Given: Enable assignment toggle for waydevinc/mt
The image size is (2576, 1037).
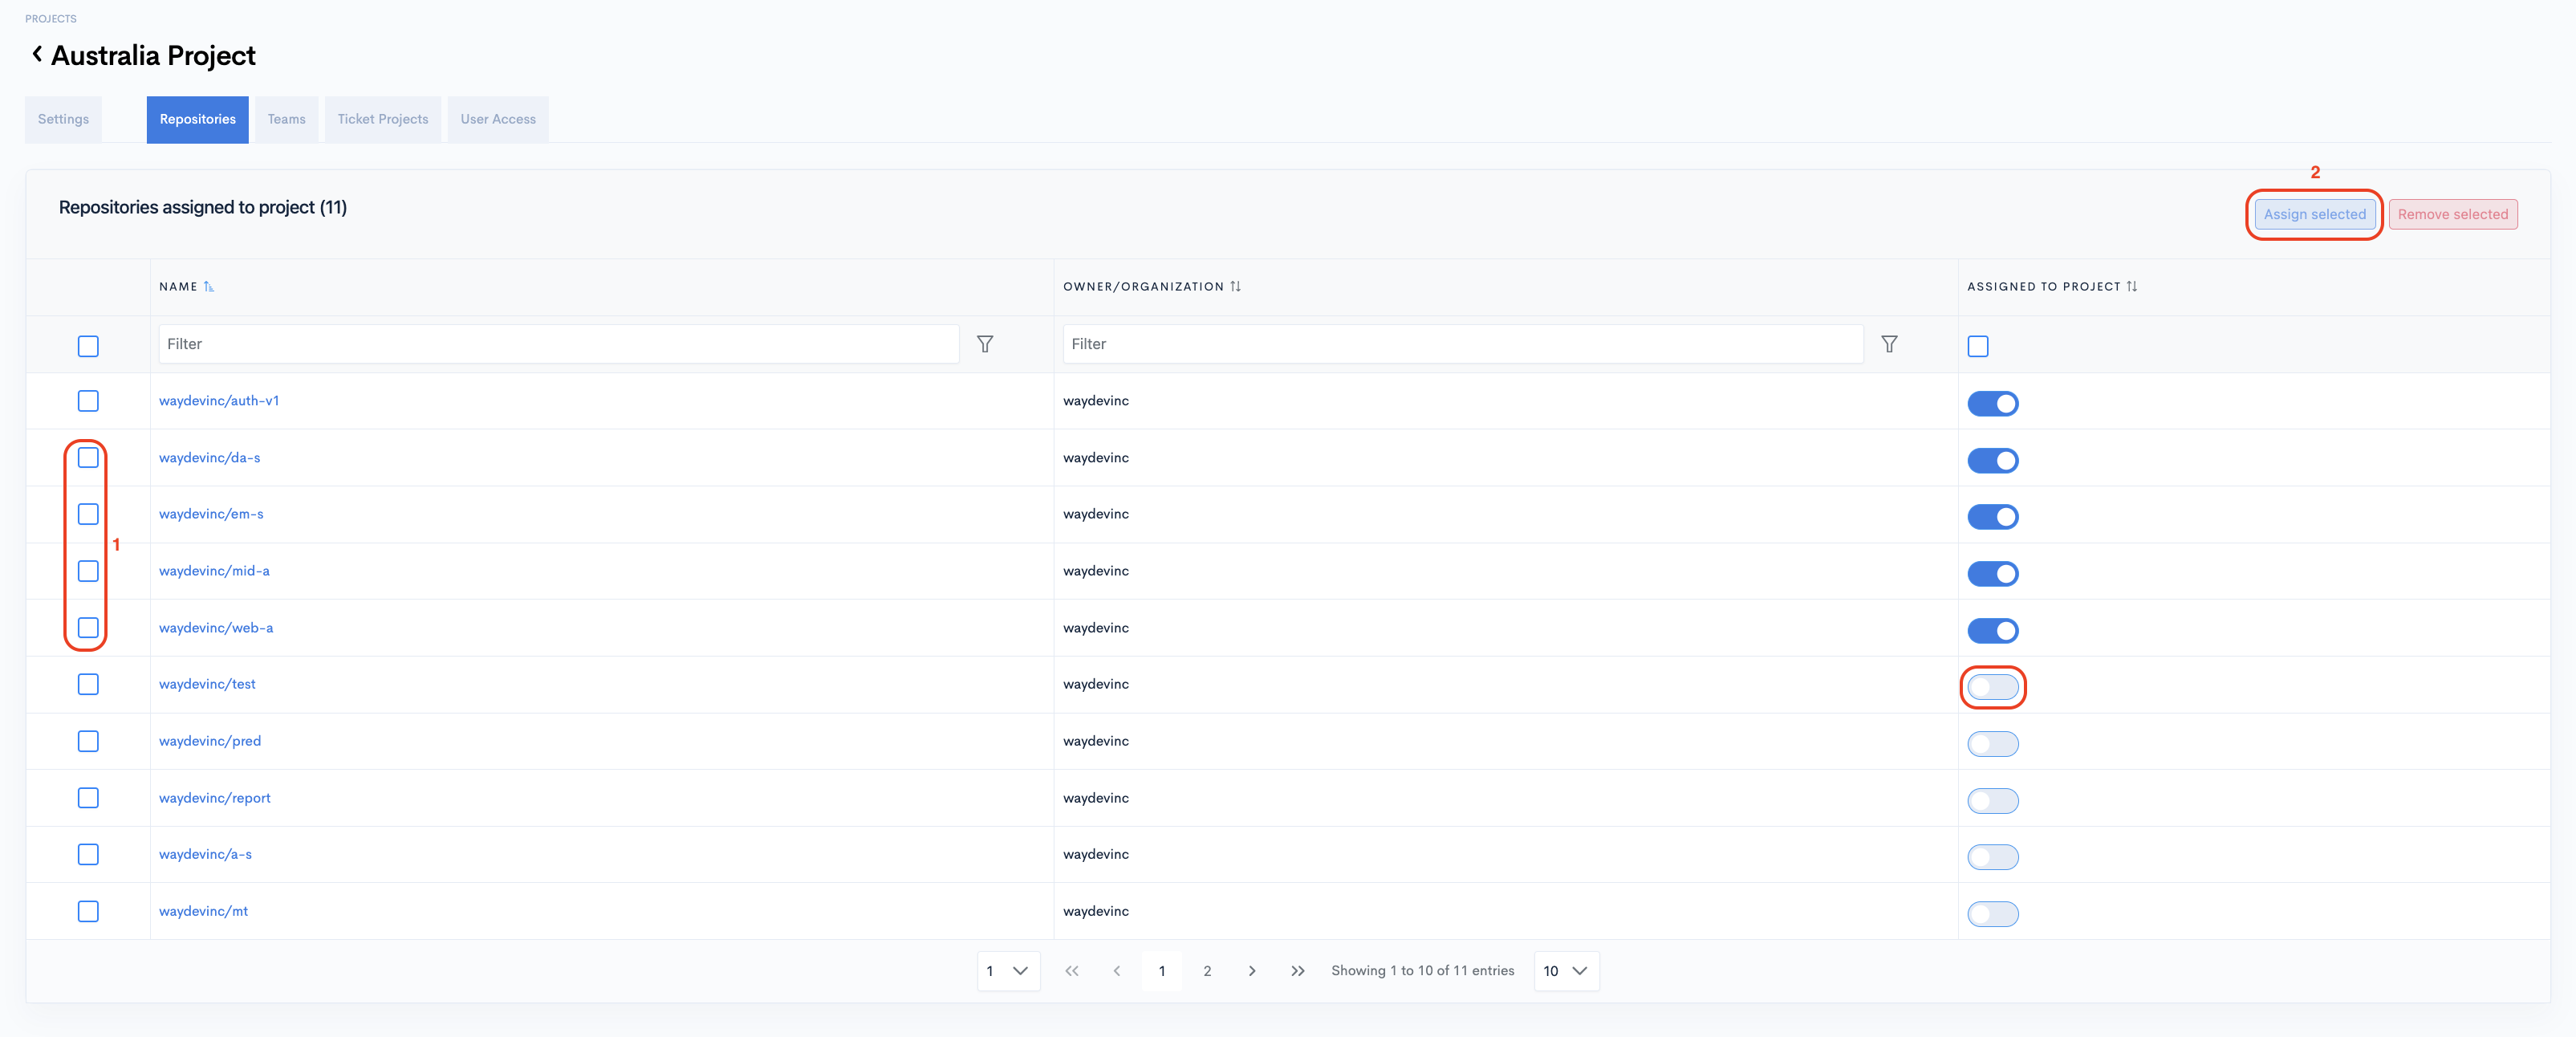Looking at the screenshot, I should coord(1993,914).
